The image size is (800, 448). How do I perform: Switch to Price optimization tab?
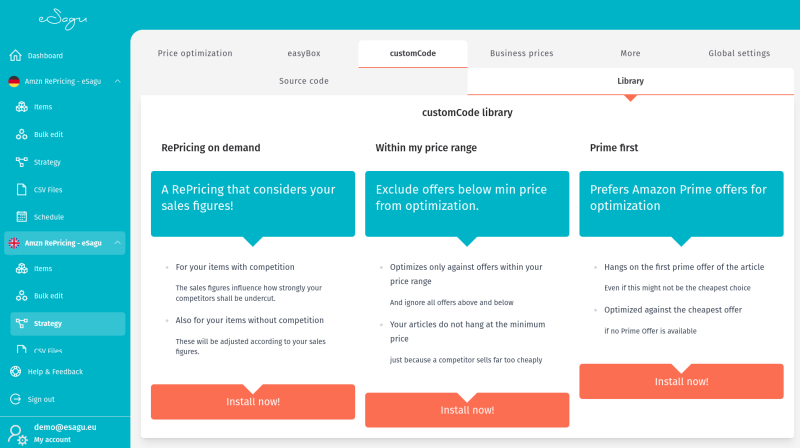[x=195, y=53]
